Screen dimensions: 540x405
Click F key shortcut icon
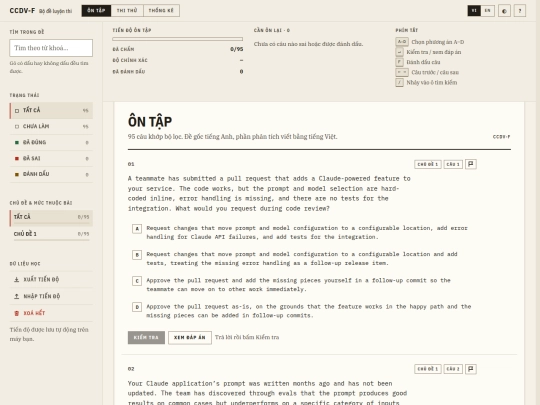click(x=399, y=62)
